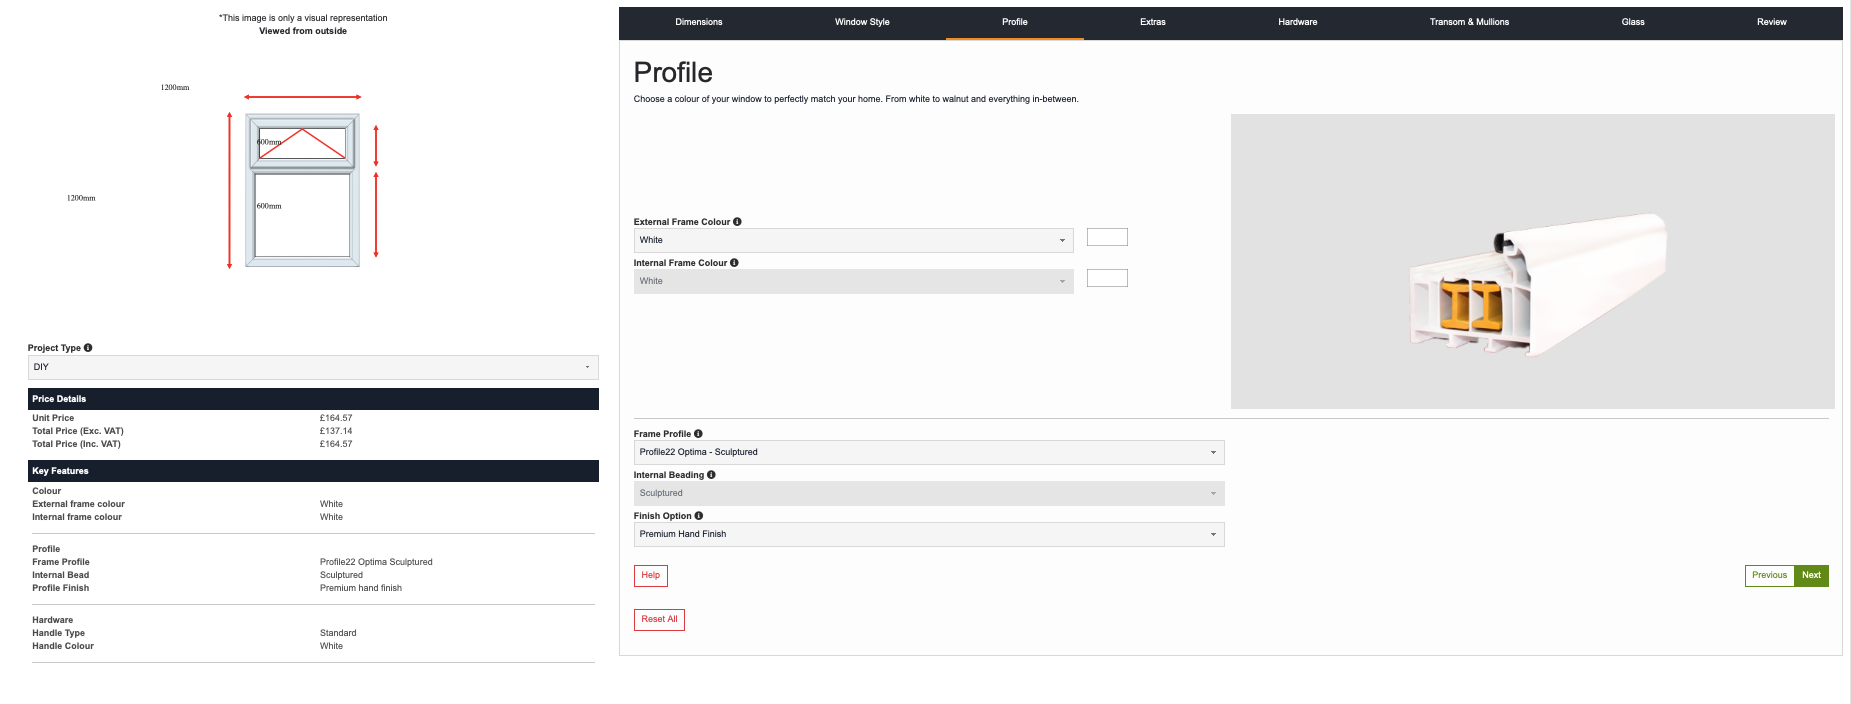Viewport: 1851px width, 704px height.
Task: Open the Project Type DIY dropdown
Action: (313, 367)
